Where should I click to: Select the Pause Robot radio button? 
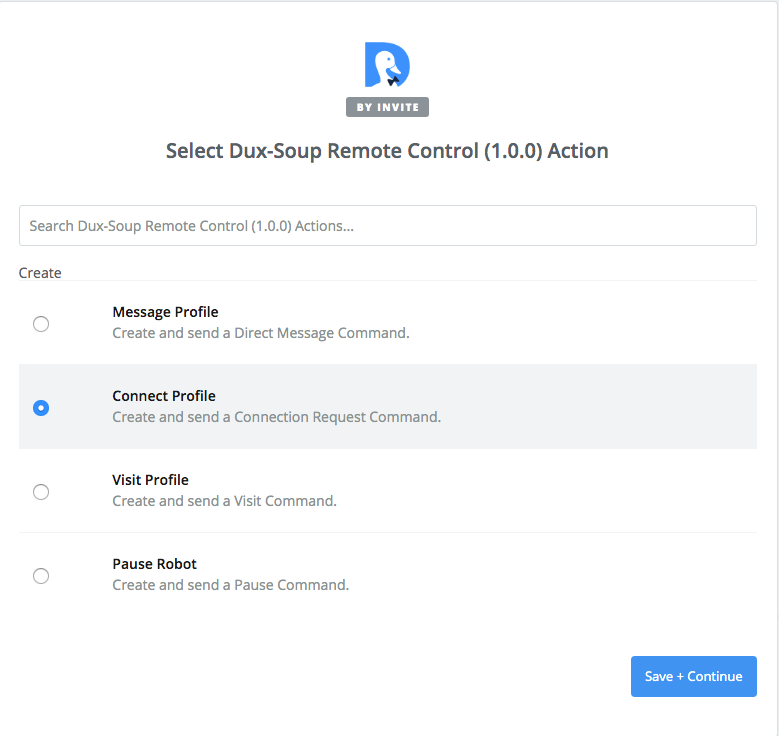click(41, 576)
